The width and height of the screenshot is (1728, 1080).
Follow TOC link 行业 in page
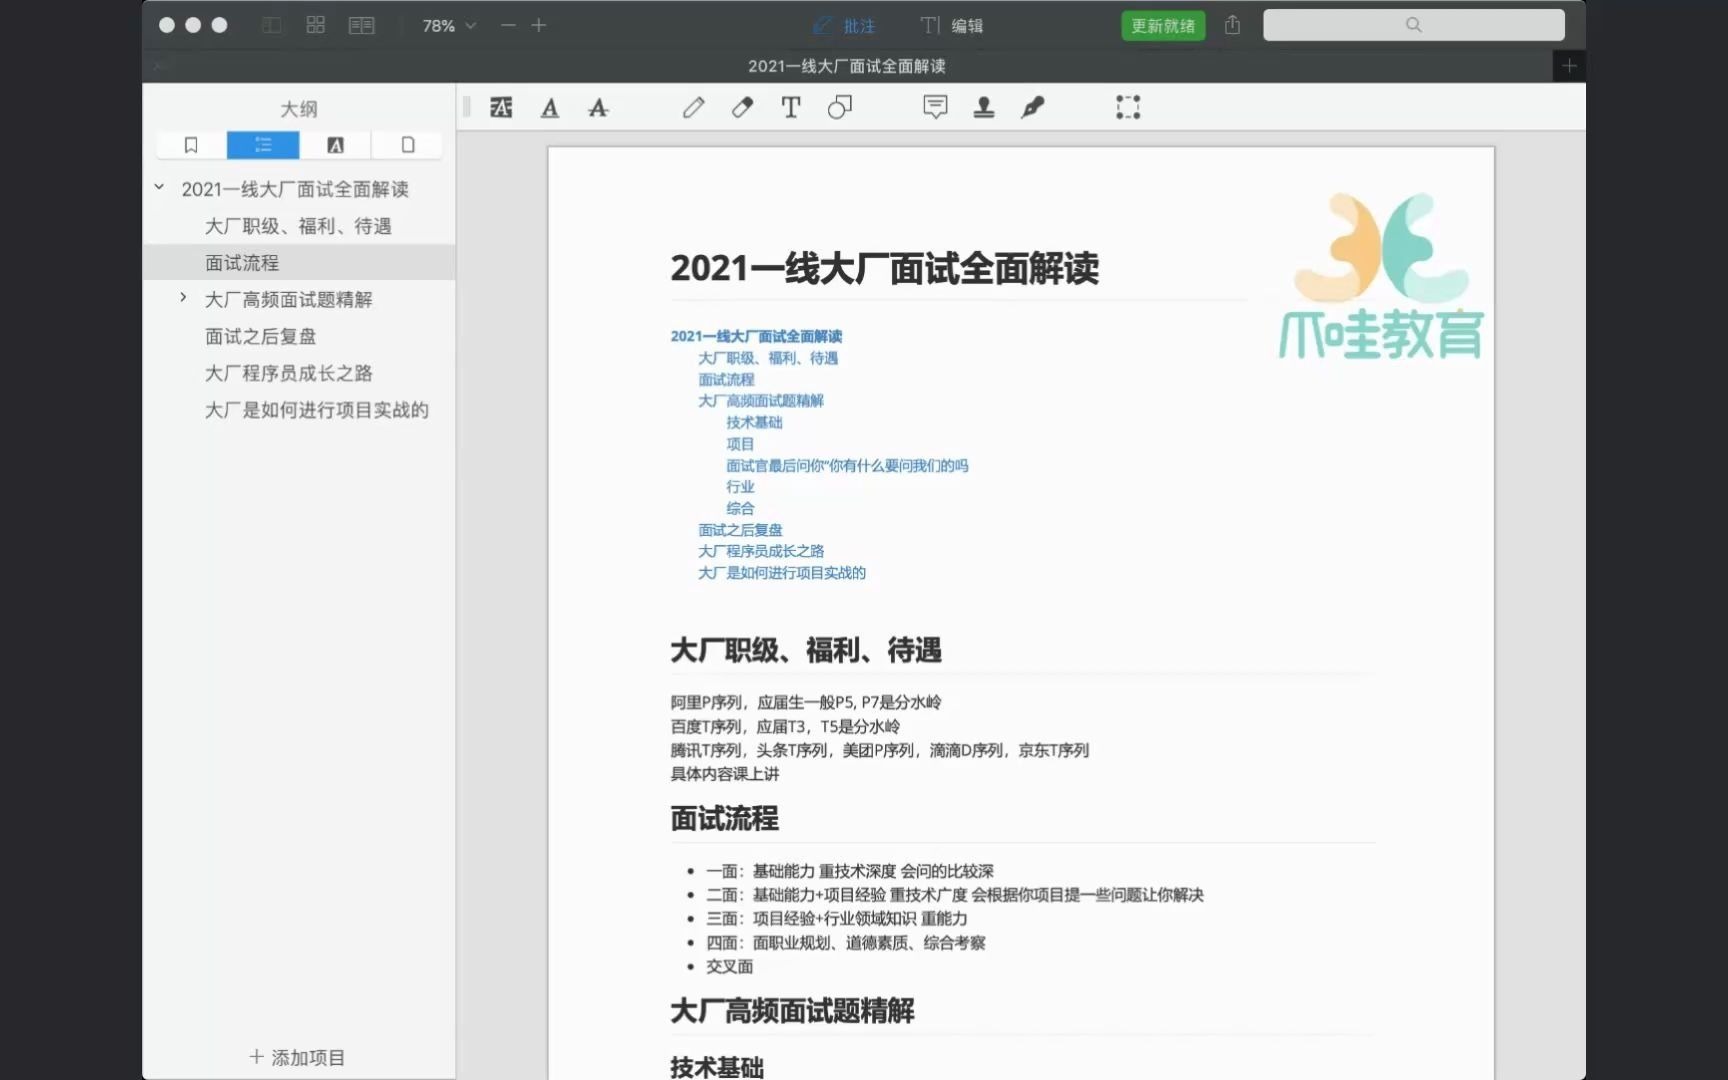click(740, 487)
